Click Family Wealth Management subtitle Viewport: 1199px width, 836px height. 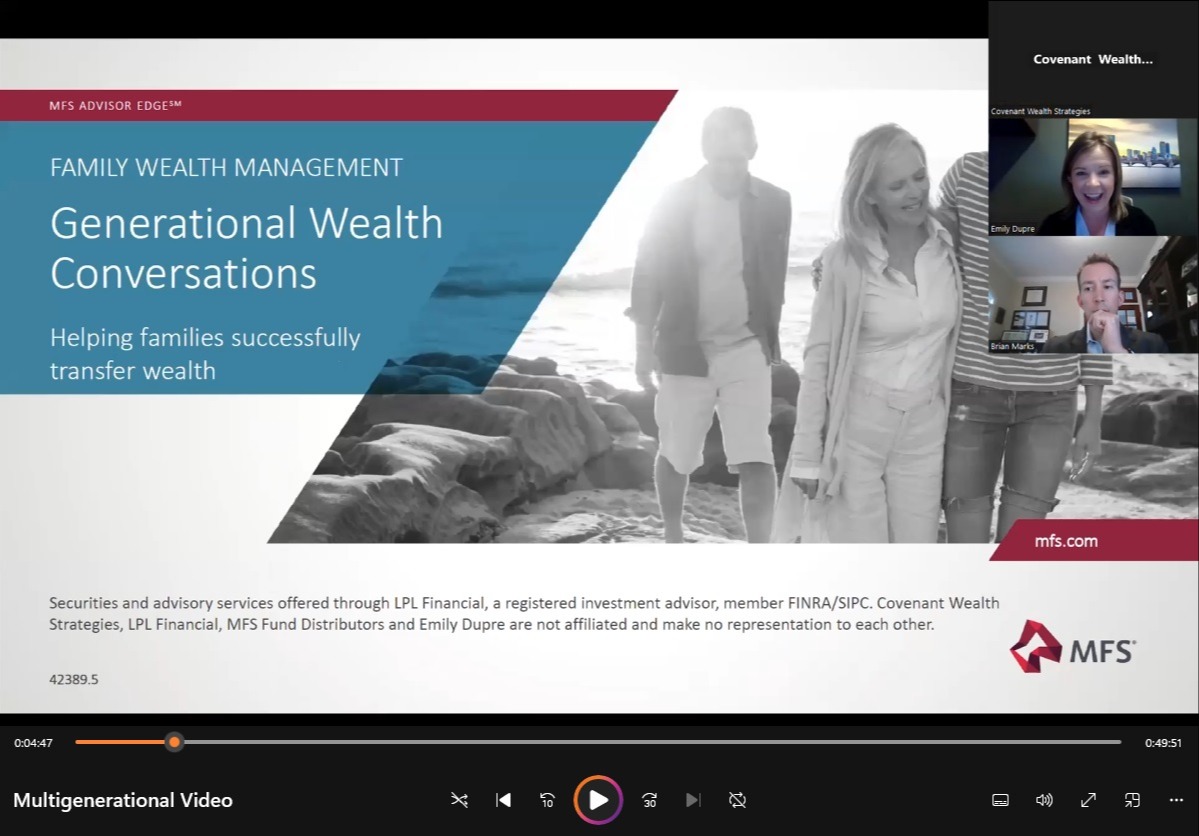[226, 168]
